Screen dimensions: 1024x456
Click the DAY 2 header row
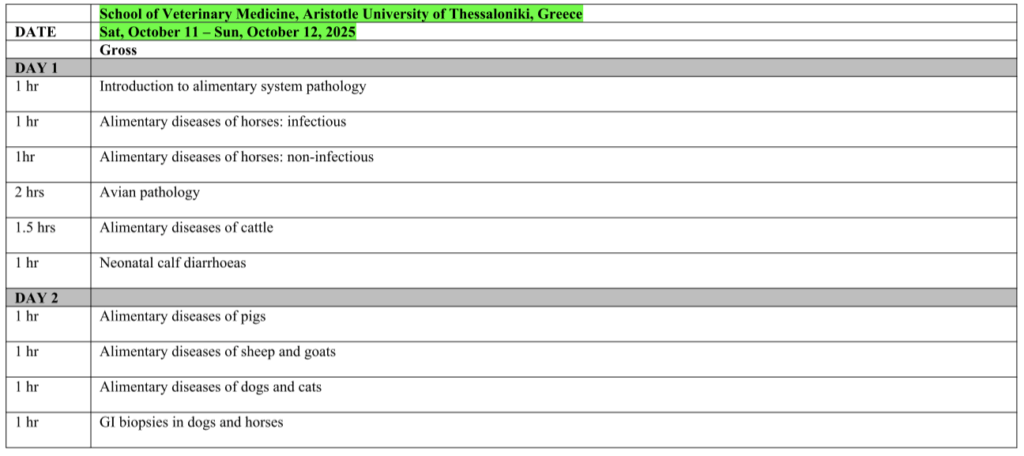(x=511, y=297)
